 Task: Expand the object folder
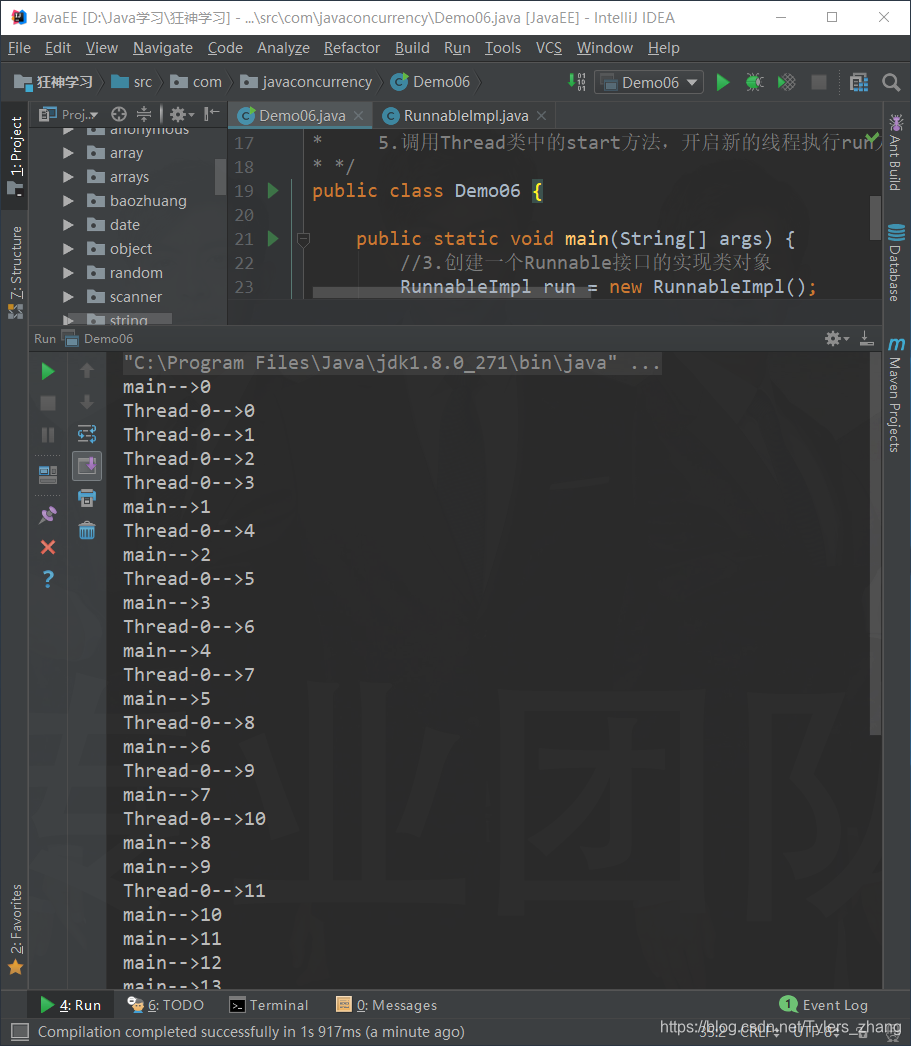[x=68, y=249]
